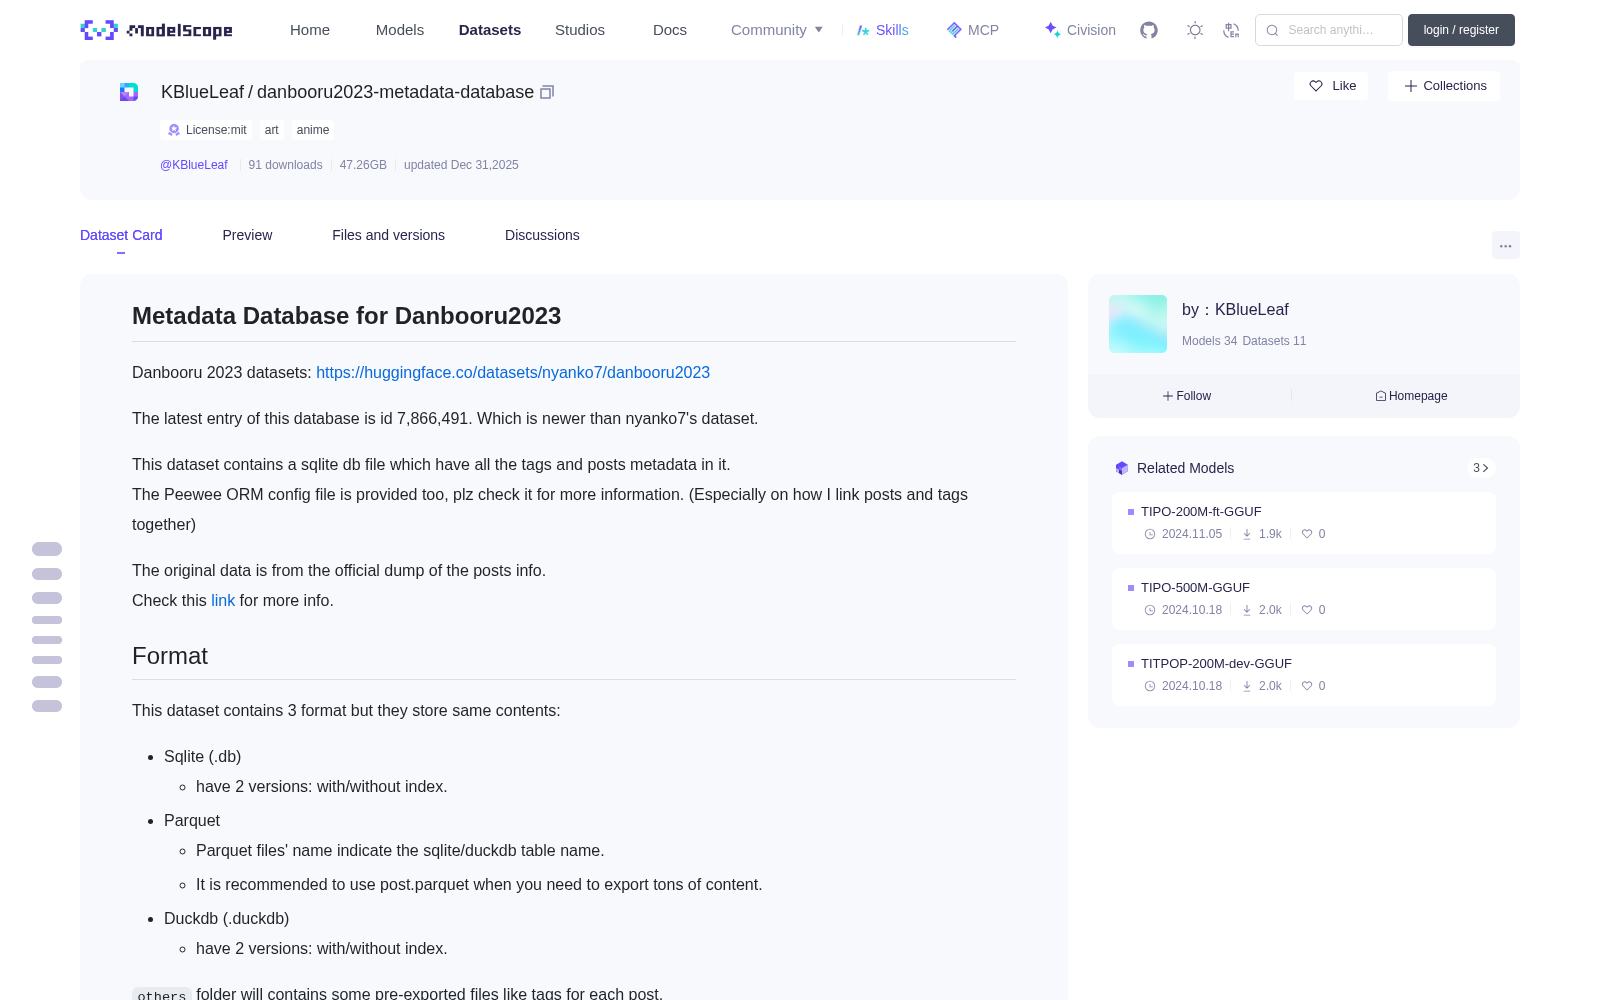
Task: Open the Studios menu item
Action: (580, 30)
